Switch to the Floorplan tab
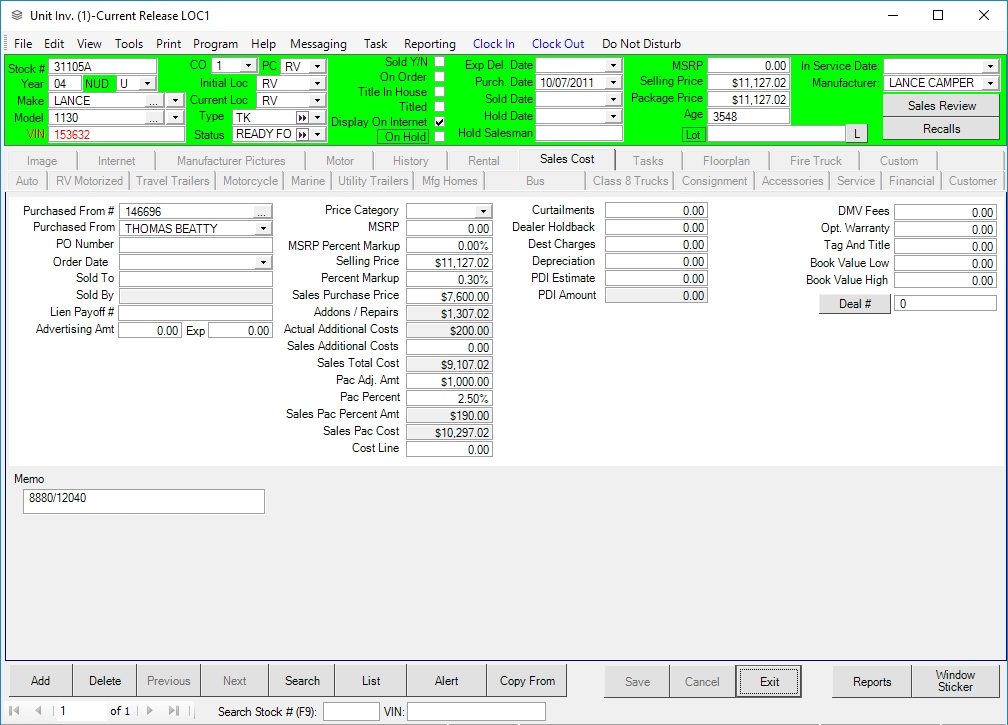Screen dimensions: 1008x725 (x=726, y=161)
